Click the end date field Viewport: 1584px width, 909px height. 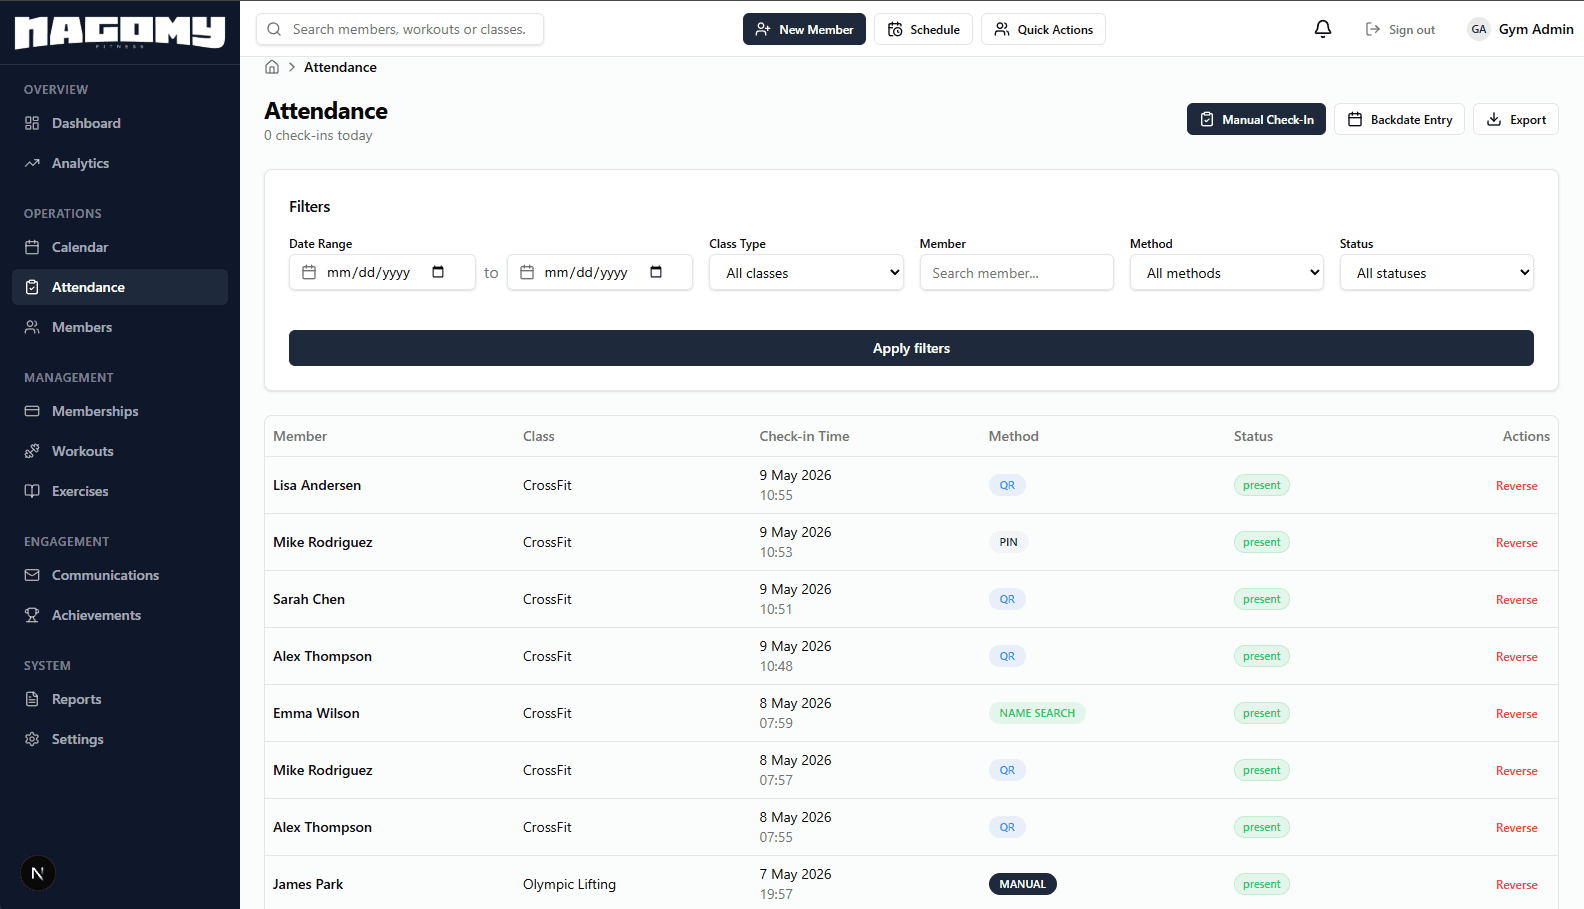point(600,272)
